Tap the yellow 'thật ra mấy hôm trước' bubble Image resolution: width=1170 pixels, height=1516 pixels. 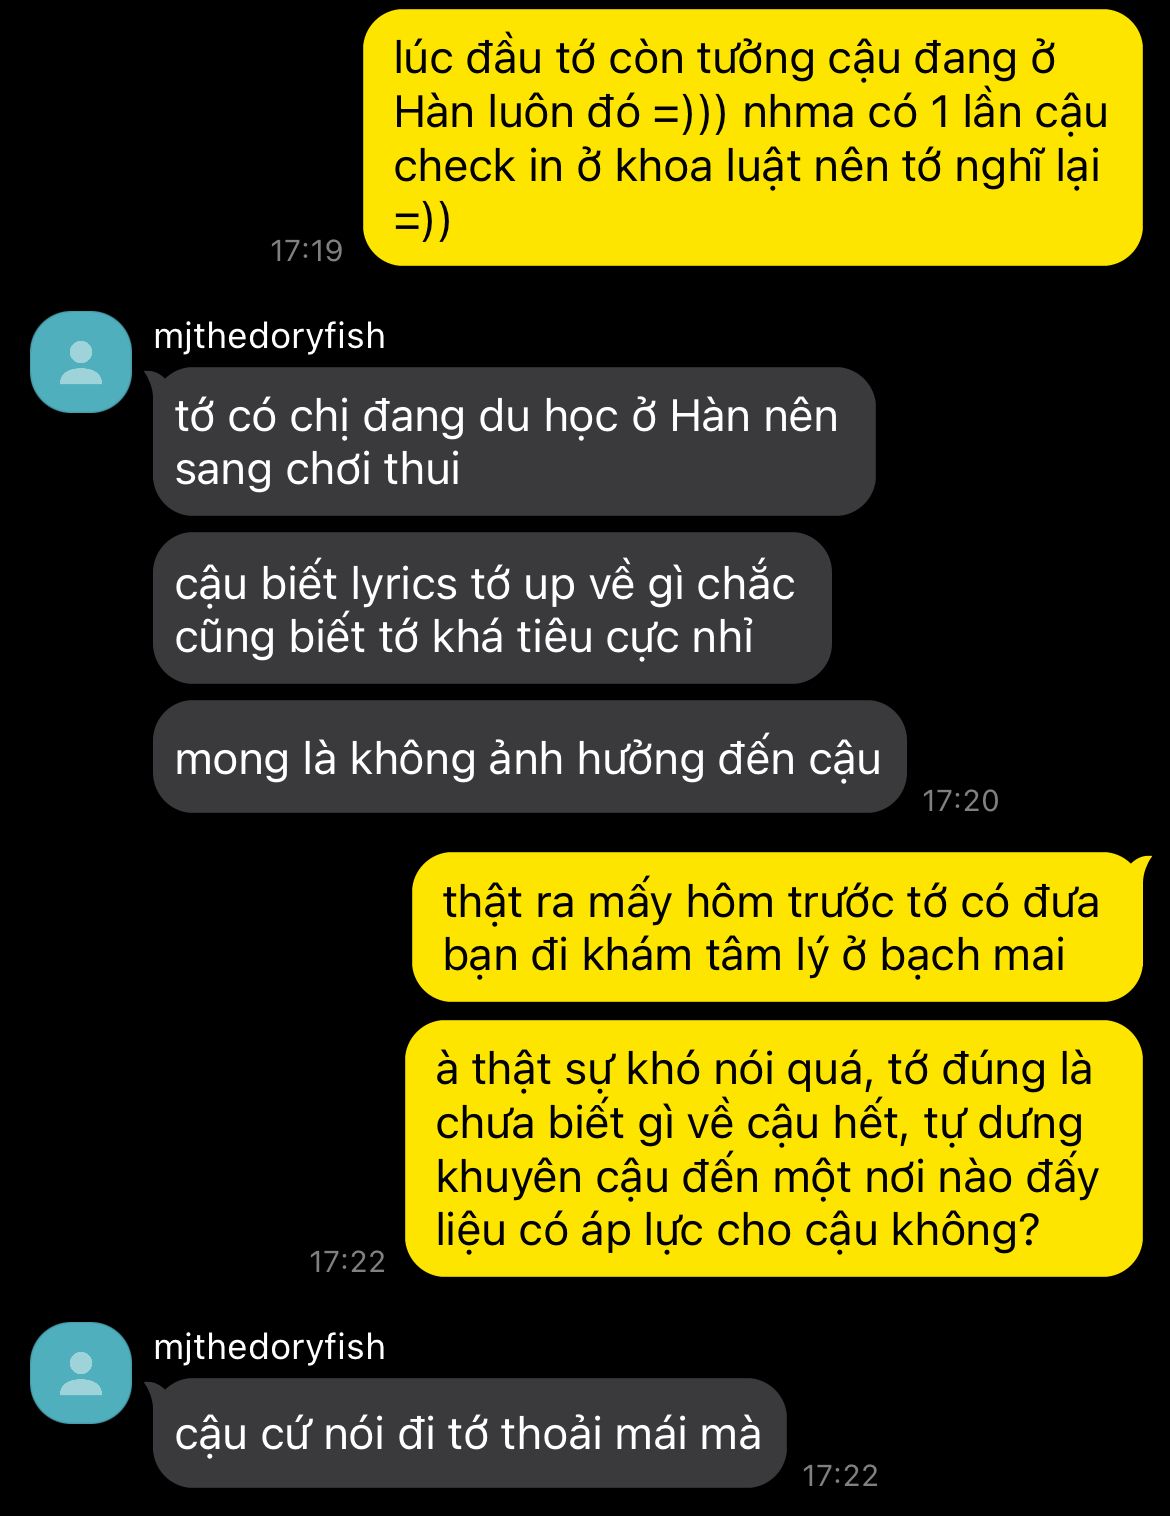coord(778,927)
